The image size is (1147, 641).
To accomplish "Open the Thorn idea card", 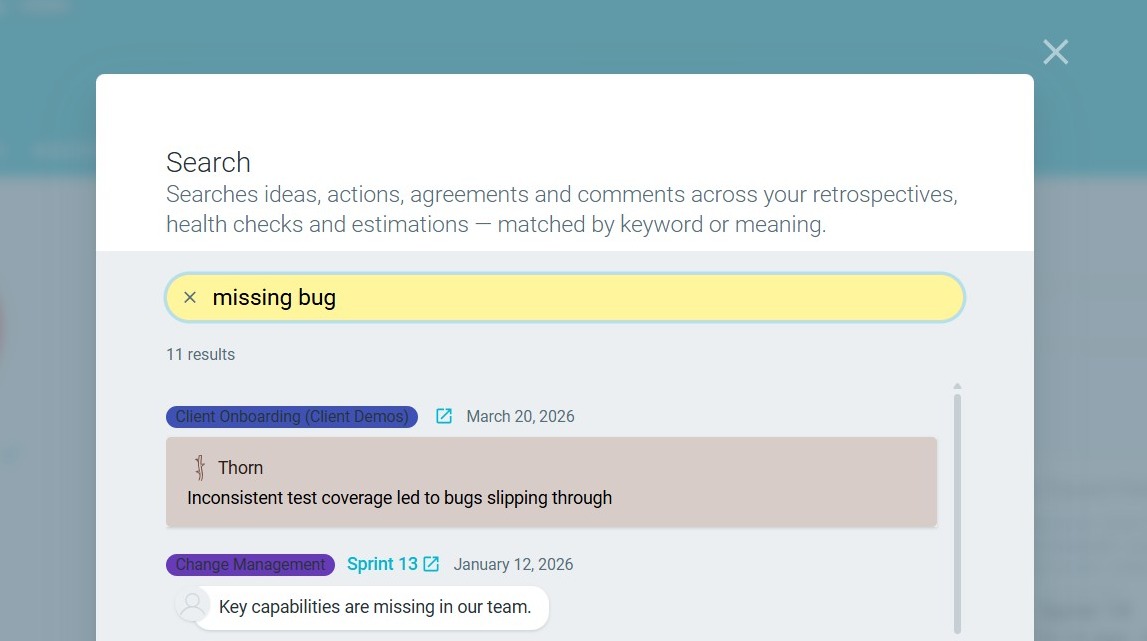I will pyautogui.click(x=551, y=481).
